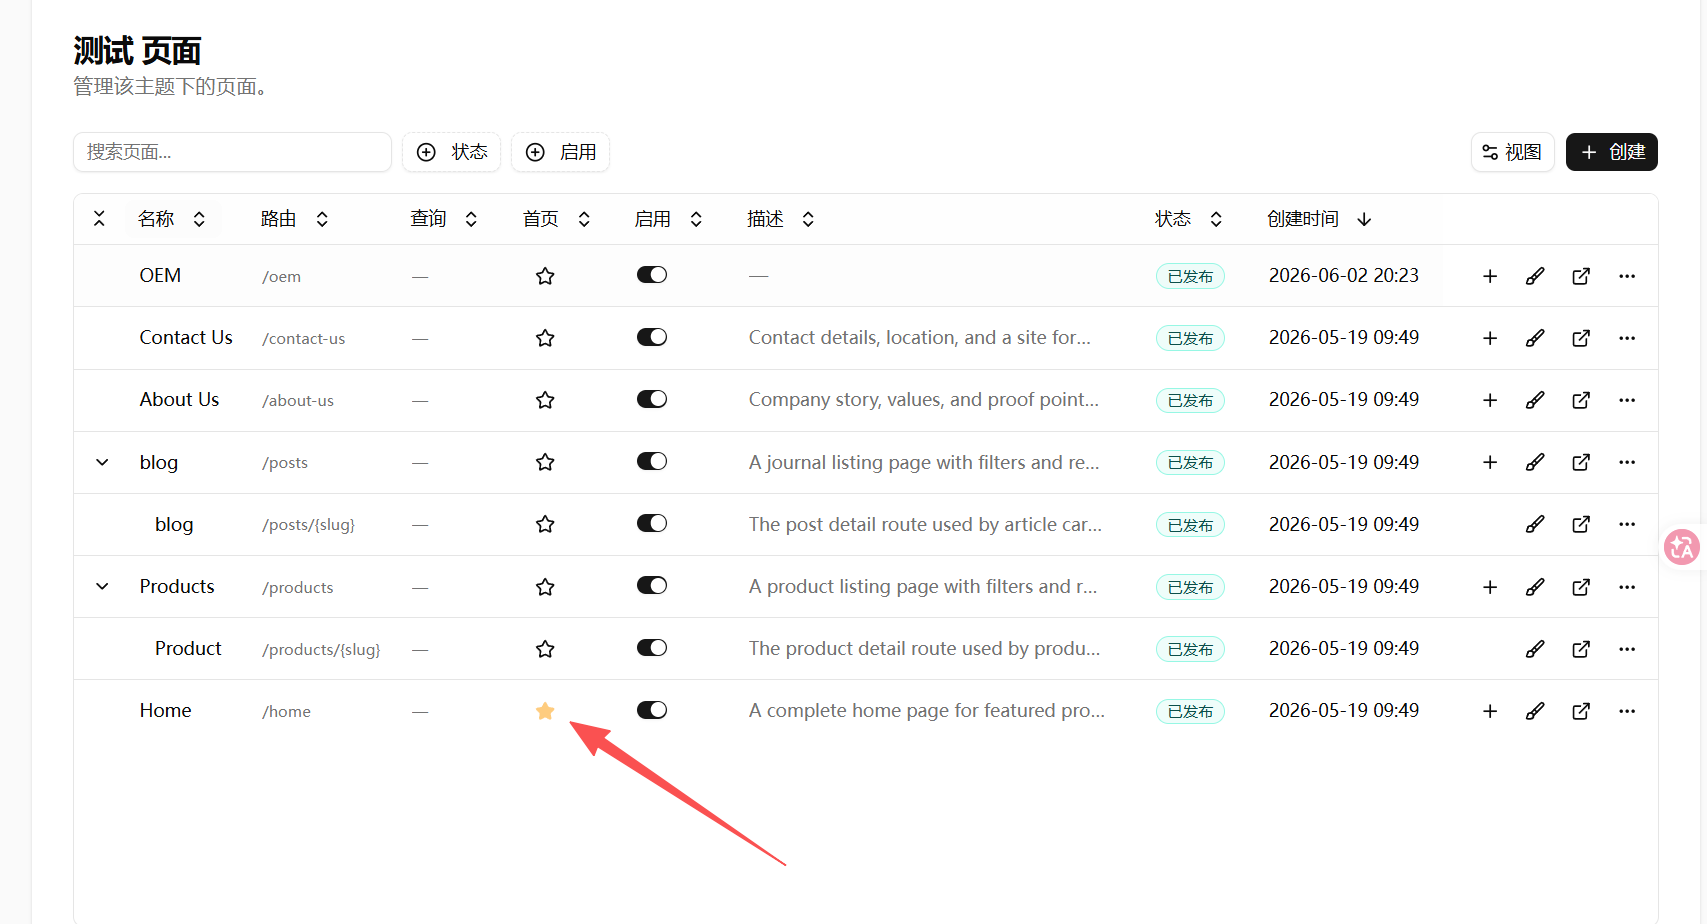Click the /products/{slug} route text

[321, 649]
